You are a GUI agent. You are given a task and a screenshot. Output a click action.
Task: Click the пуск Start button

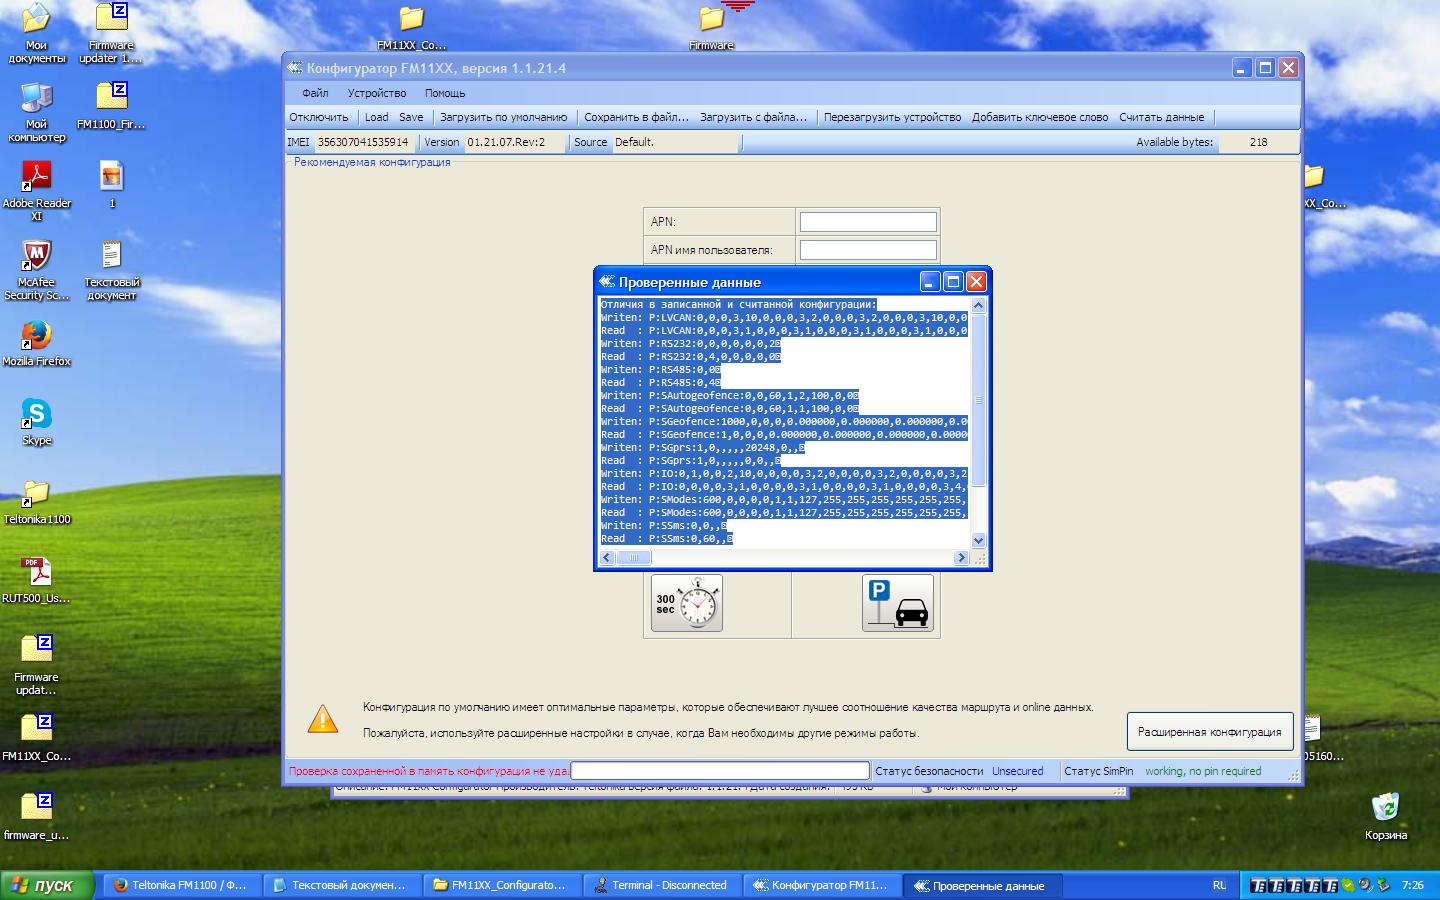click(47, 885)
